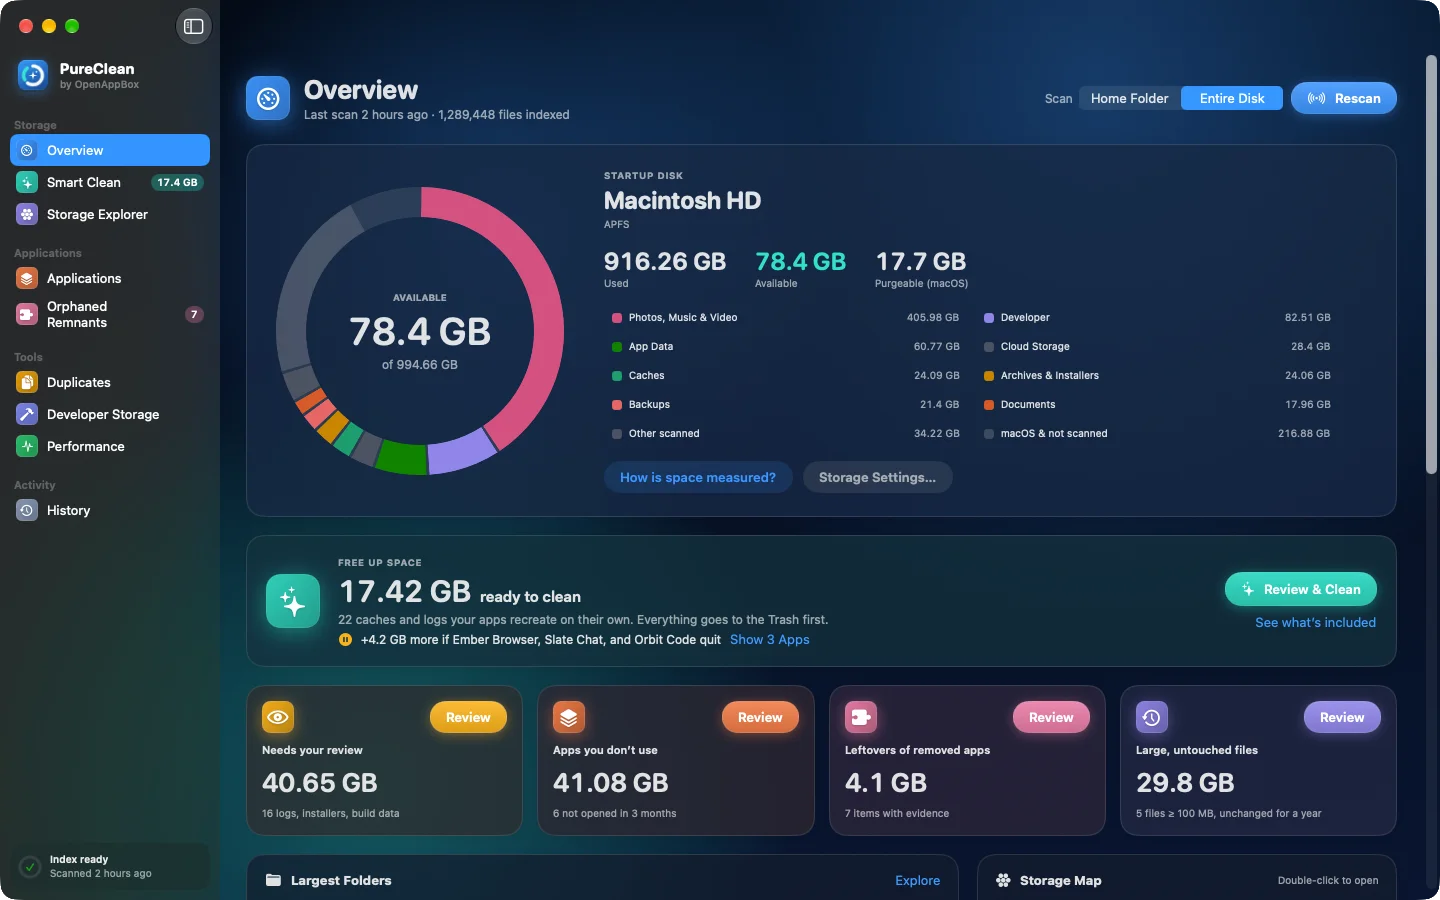Screen dimensions: 1440x900
Task: Click the main window vertical scrollbar
Action: [x=1431, y=265]
